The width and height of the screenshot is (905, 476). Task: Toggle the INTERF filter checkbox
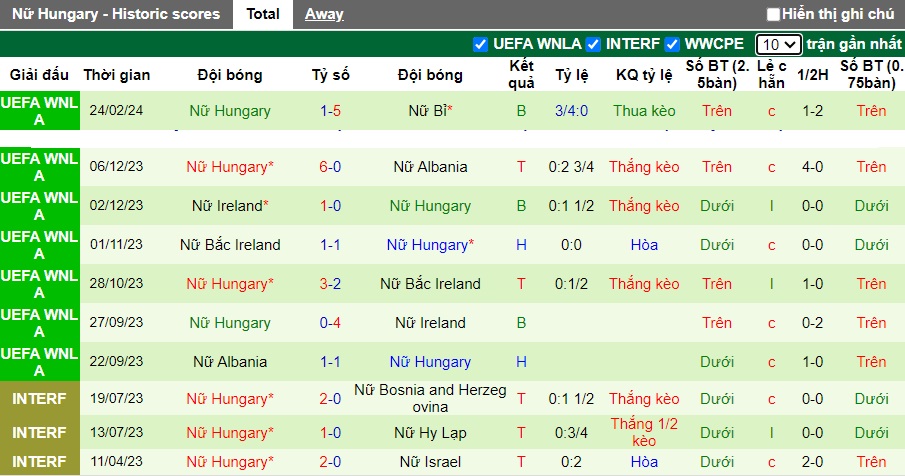tap(593, 44)
